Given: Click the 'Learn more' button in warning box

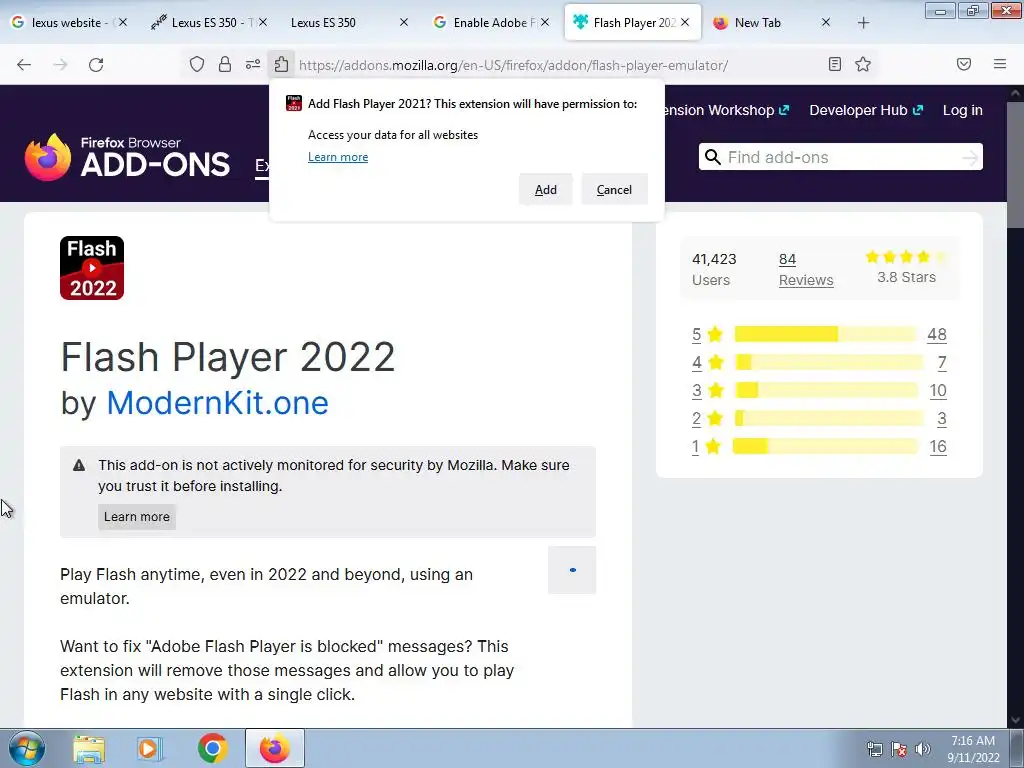Looking at the screenshot, I should pyautogui.click(x=136, y=517).
